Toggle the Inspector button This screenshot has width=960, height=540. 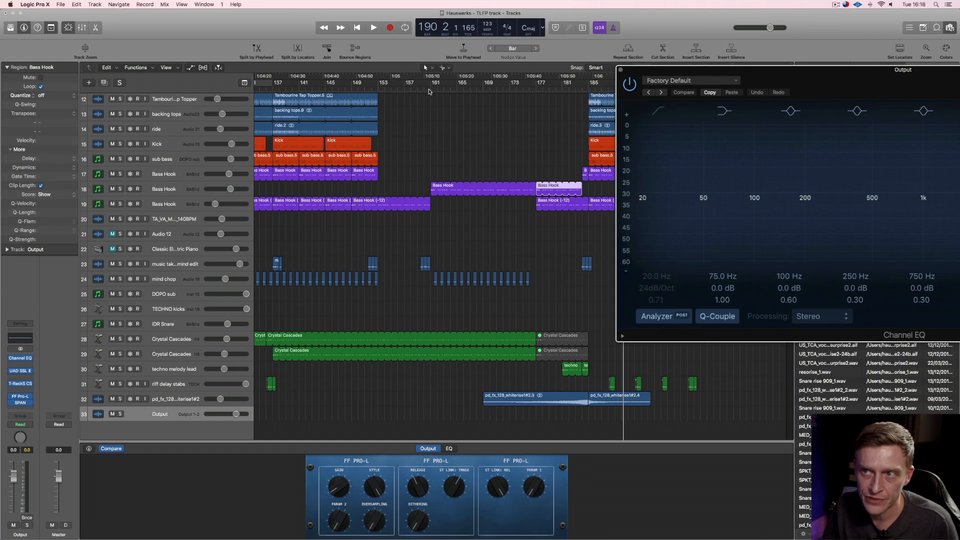point(24,28)
